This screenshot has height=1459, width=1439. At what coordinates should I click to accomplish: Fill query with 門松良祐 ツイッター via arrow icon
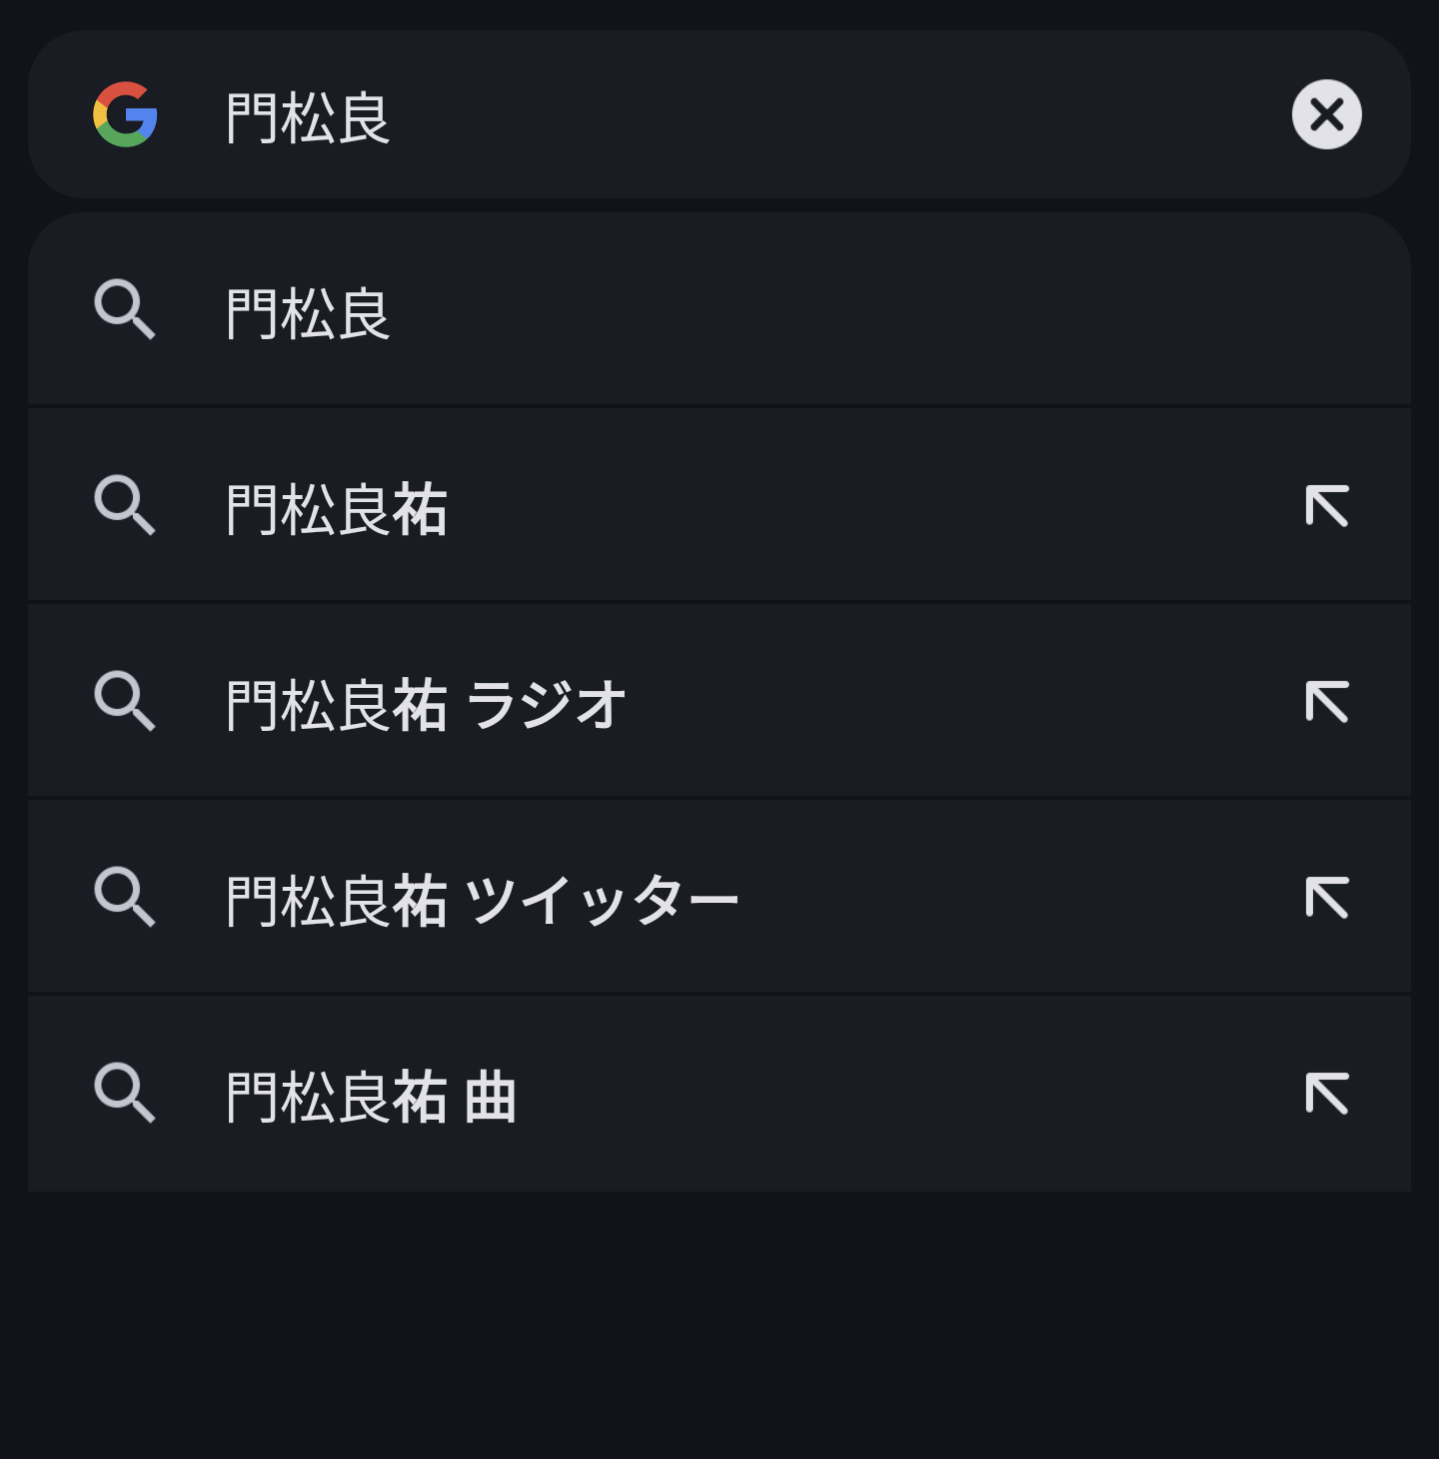1327,898
